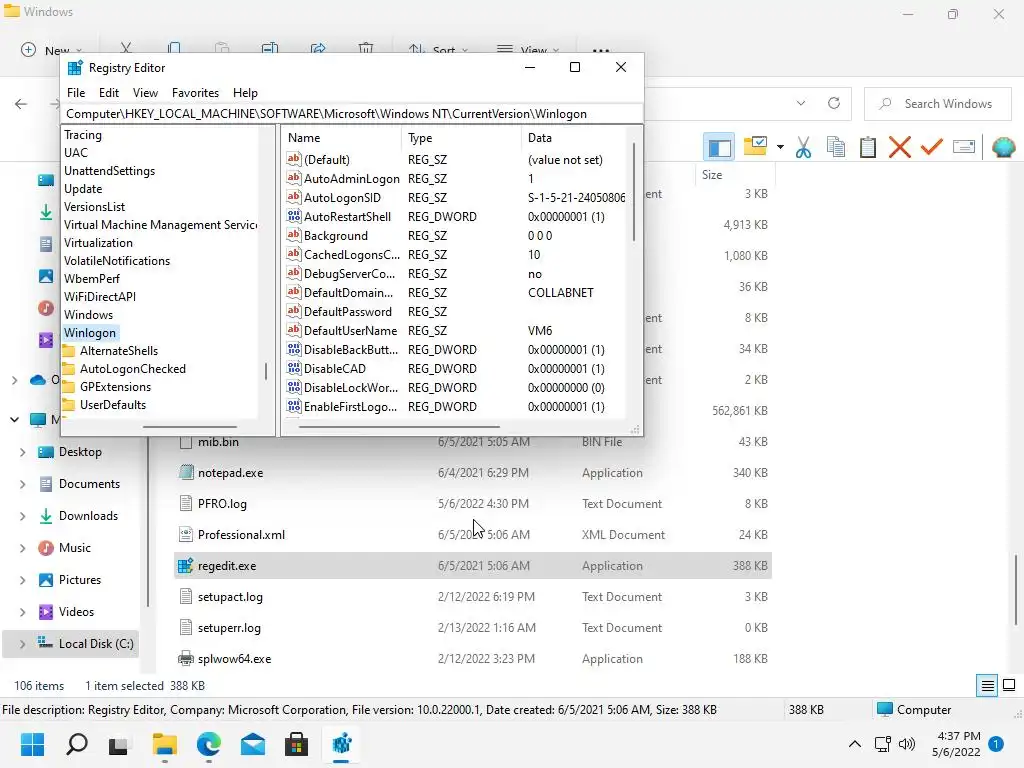
Task: Select the AlternateShells subkey folder
Action: [x=118, y=351]
